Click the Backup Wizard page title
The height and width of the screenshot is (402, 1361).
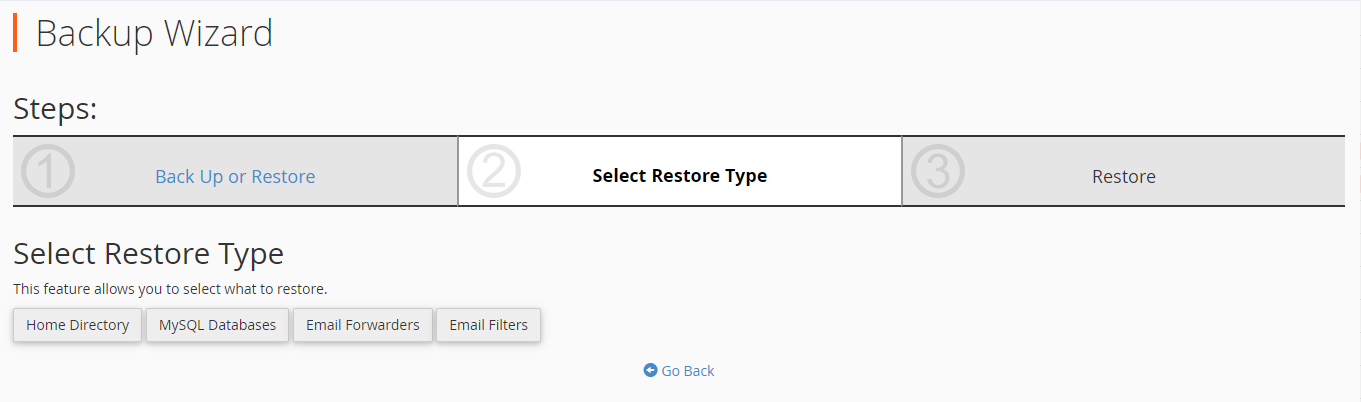coord(154,33)
